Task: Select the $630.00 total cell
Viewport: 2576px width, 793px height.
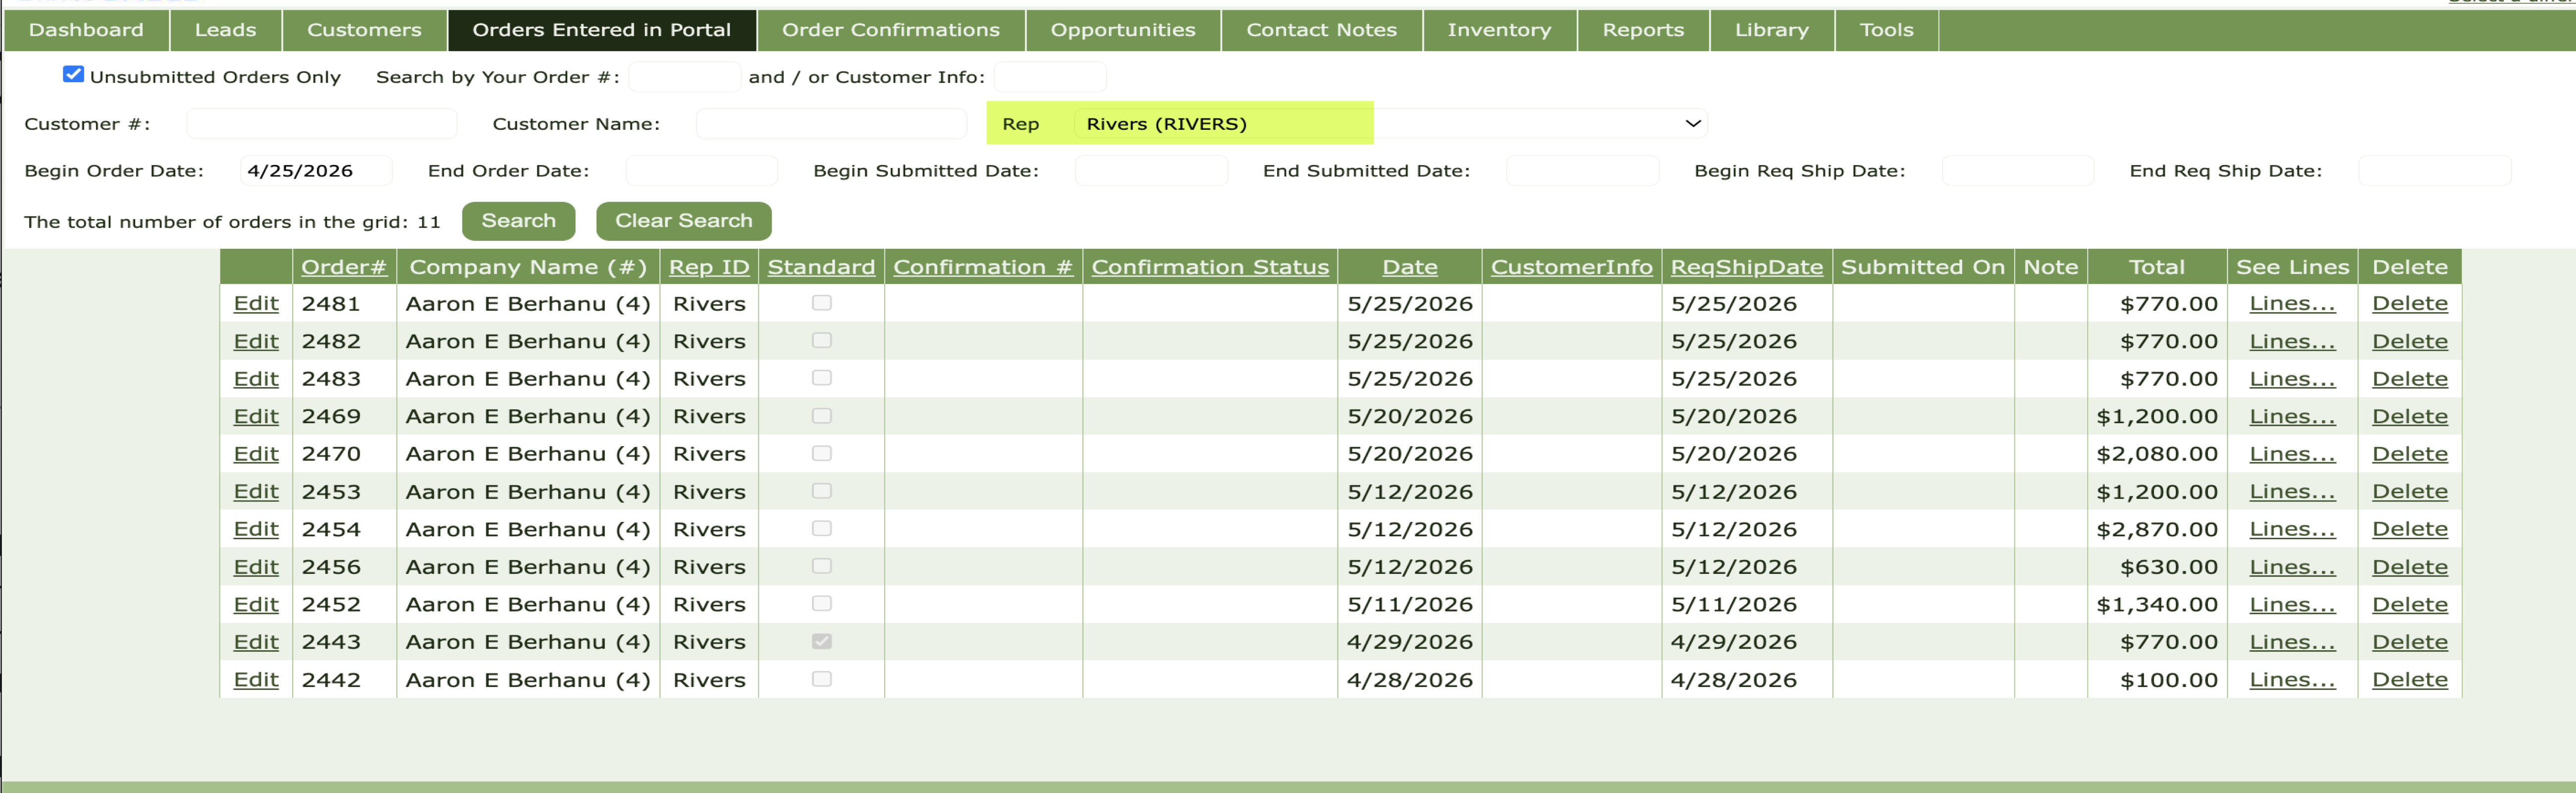Action: coord(2157,567)
